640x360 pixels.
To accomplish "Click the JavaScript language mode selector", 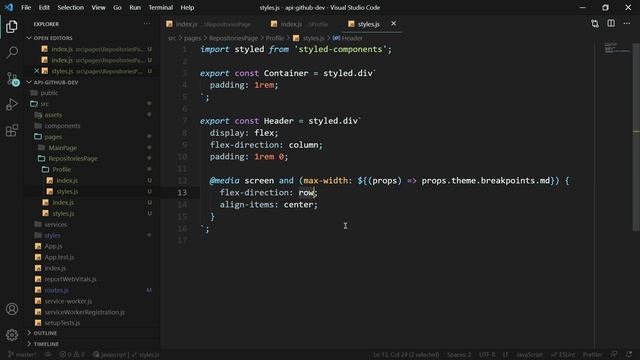I will click(x=529, y=355).
